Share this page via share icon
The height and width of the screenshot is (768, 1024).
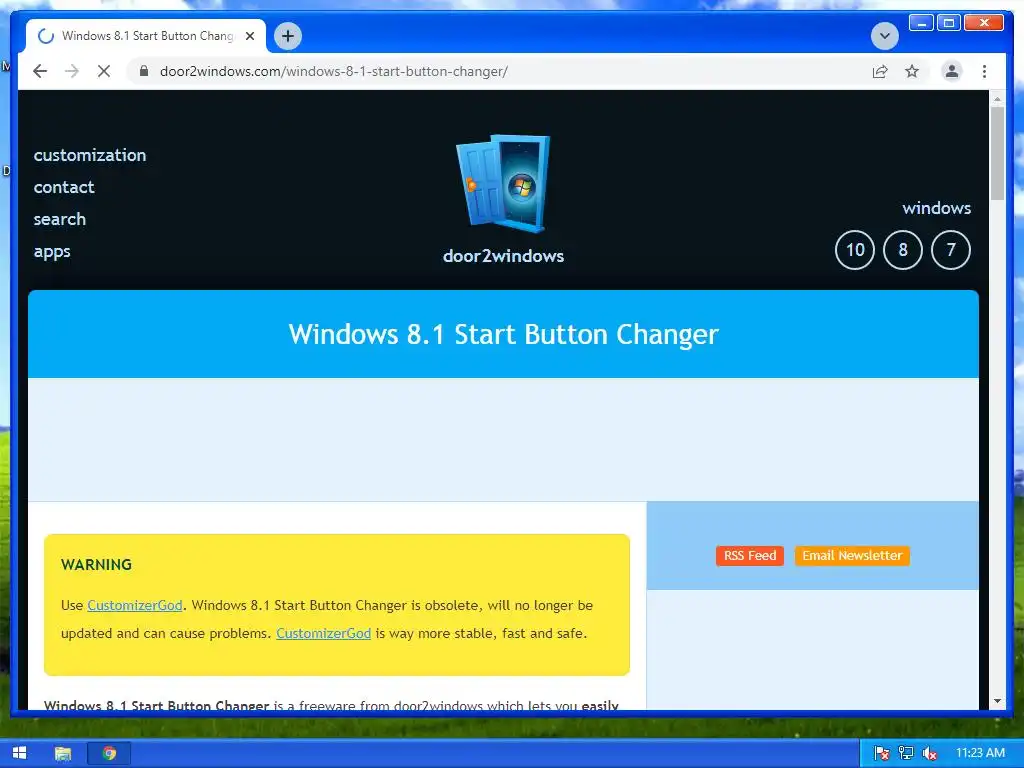pyautogui.click(x=880, y=71)
